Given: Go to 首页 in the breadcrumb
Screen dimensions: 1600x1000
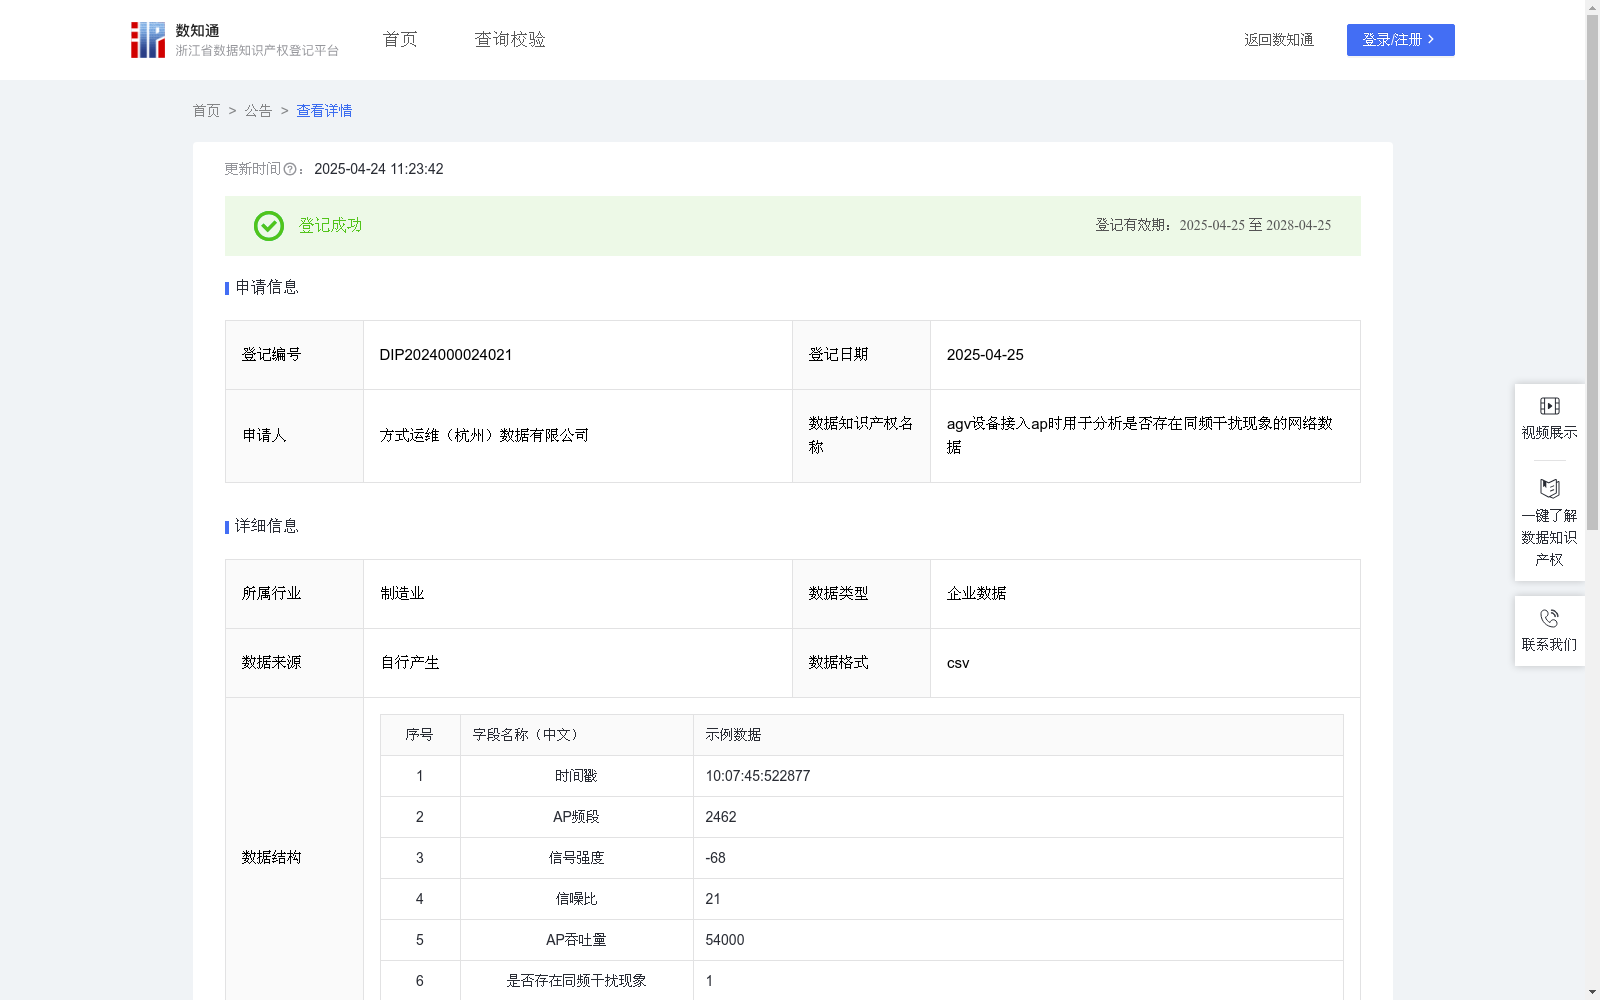Looking at the screenshot, I should coord(206,111).
